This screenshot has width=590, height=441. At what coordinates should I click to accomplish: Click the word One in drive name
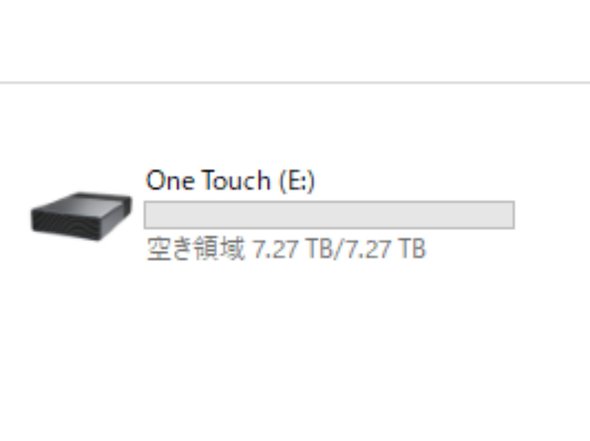click(170, 180)
